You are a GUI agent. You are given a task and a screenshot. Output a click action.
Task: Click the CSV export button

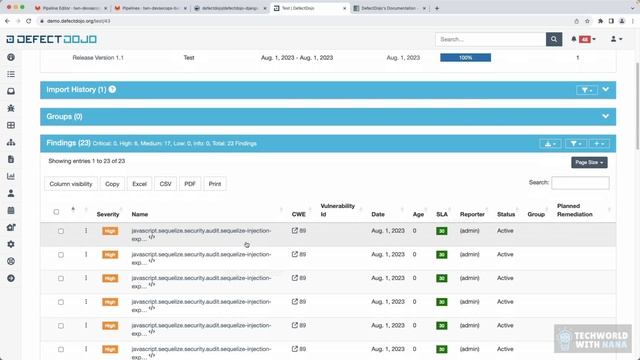(x=165, y=184)
